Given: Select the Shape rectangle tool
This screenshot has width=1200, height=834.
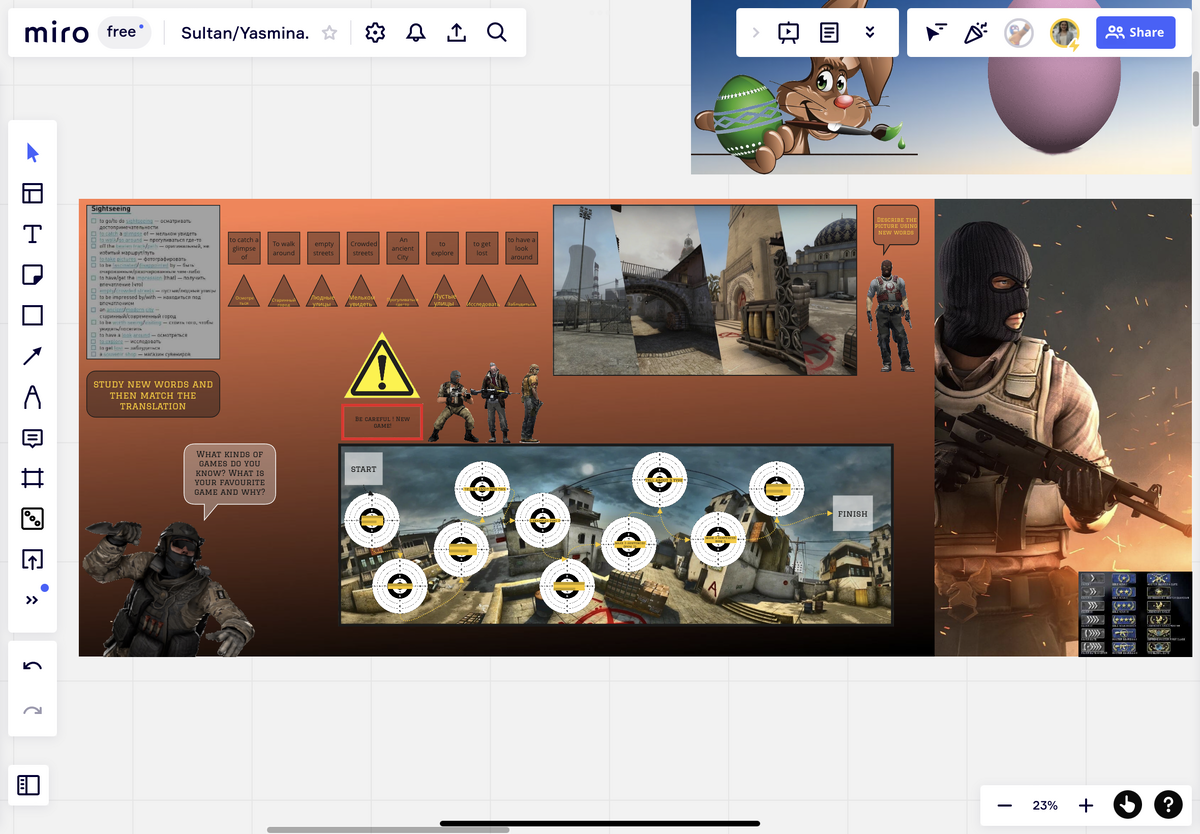Looking at the screenshot, I should [x=32, y=315].
